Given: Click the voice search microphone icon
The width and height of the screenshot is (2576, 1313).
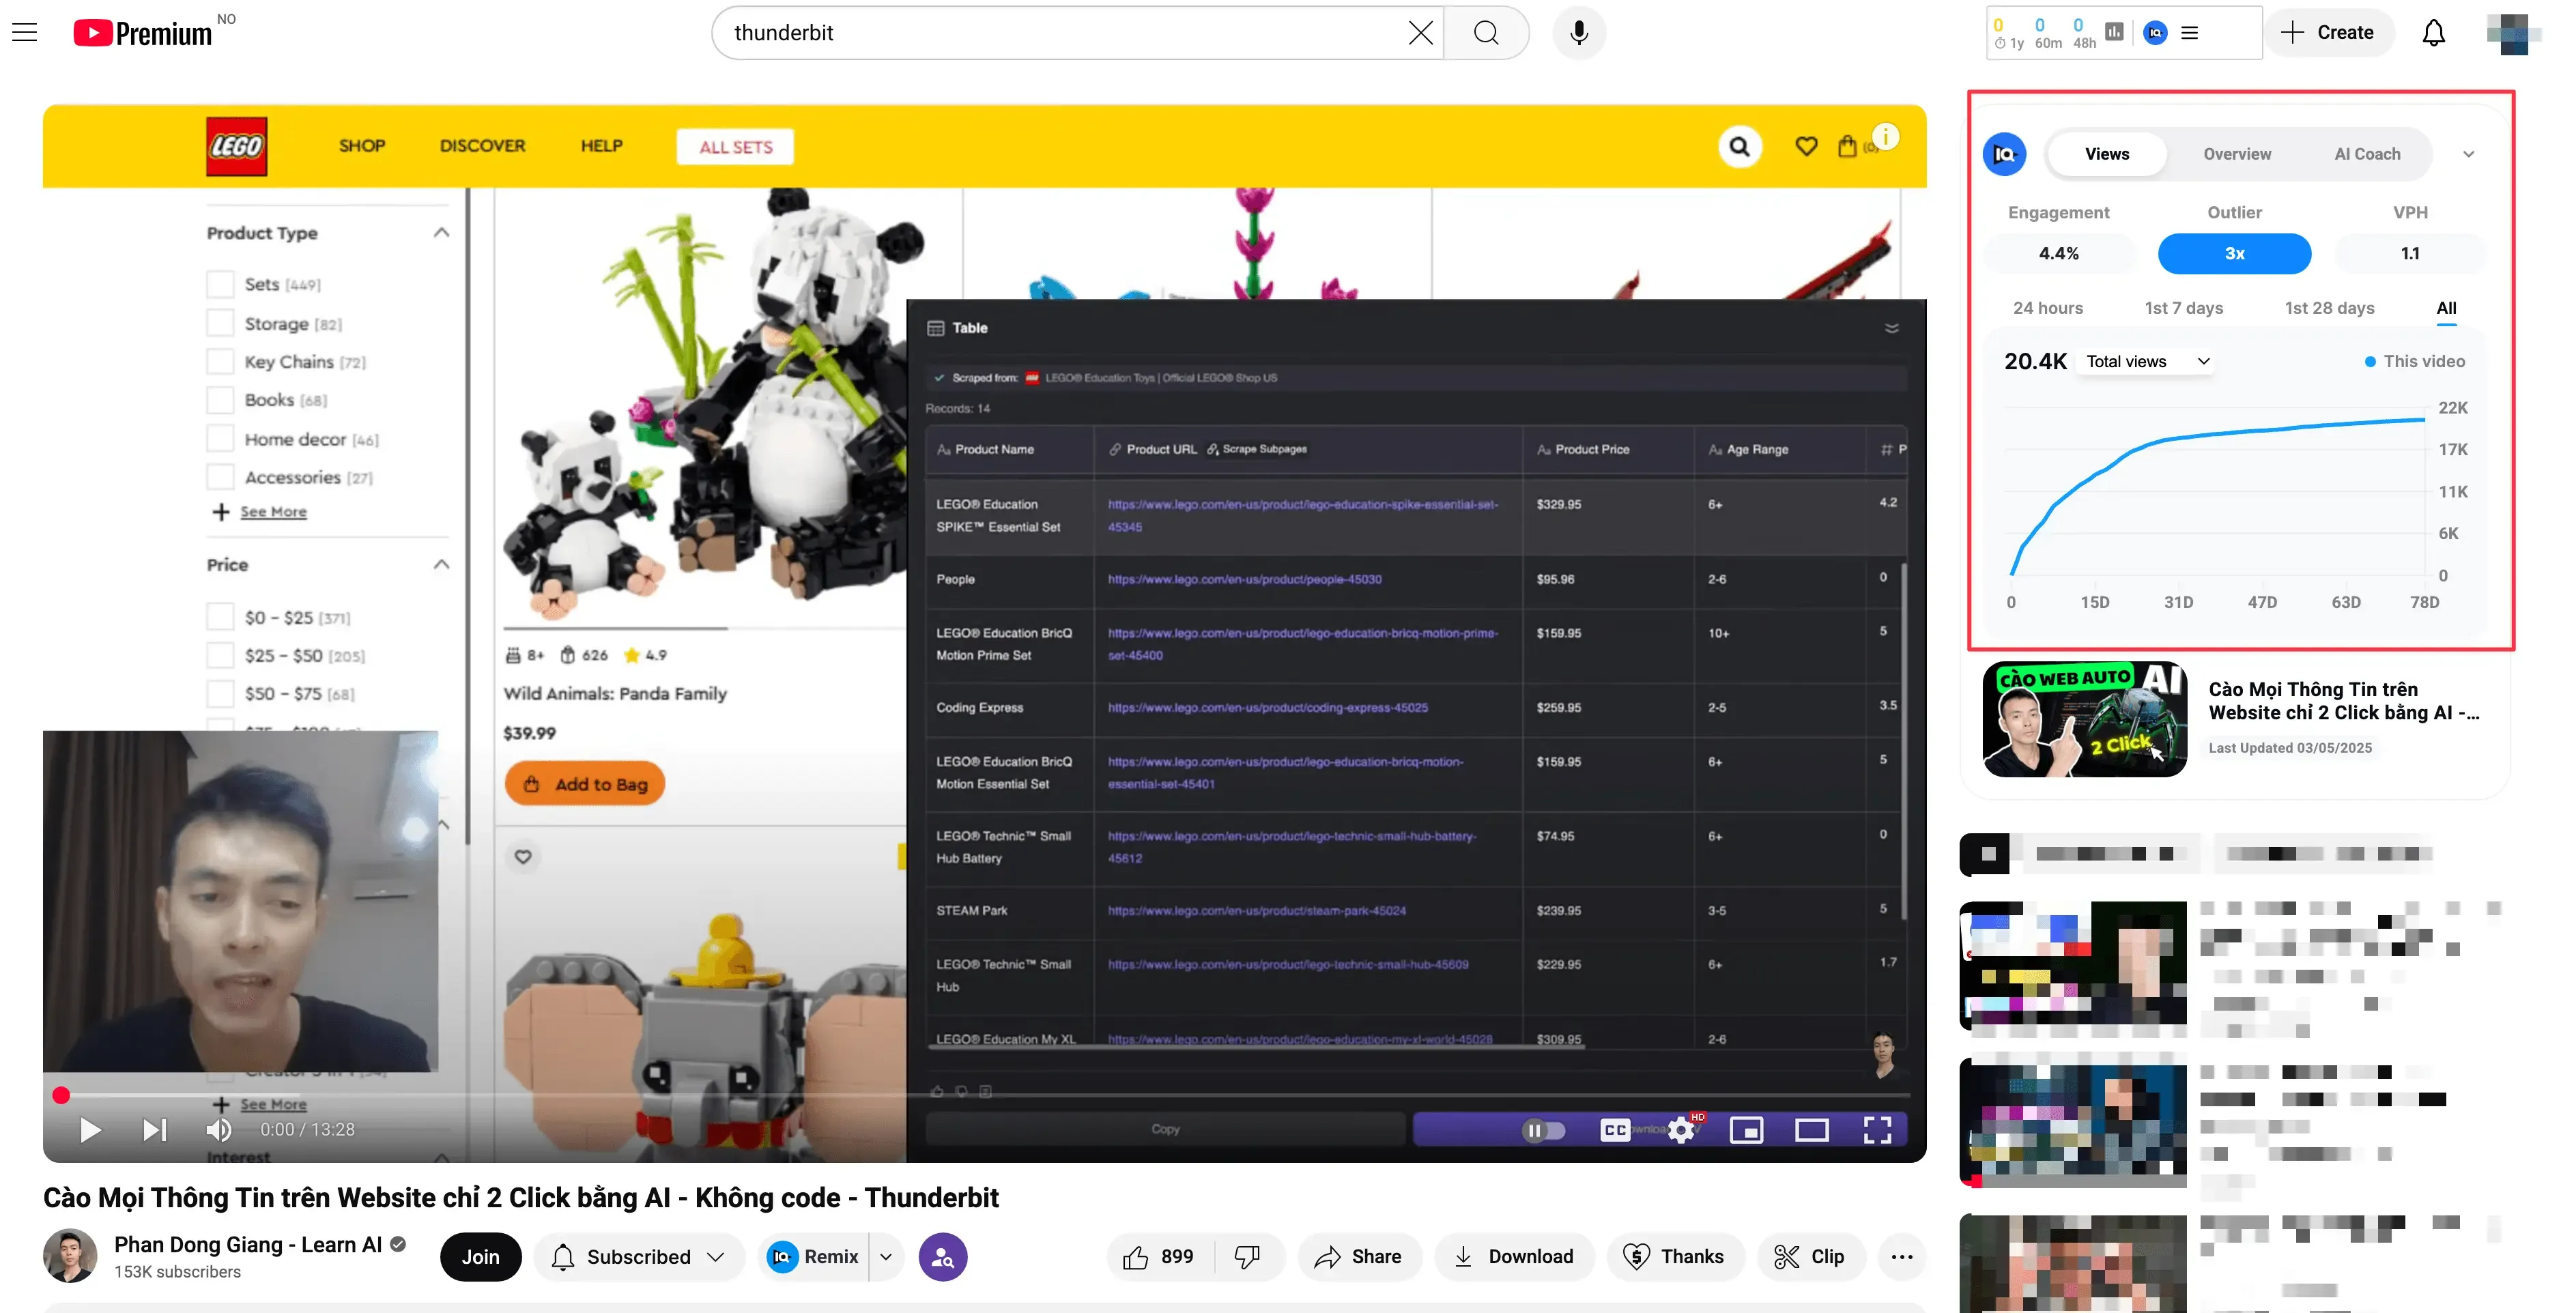Looking at the screenshot, I should [1578, 33].
